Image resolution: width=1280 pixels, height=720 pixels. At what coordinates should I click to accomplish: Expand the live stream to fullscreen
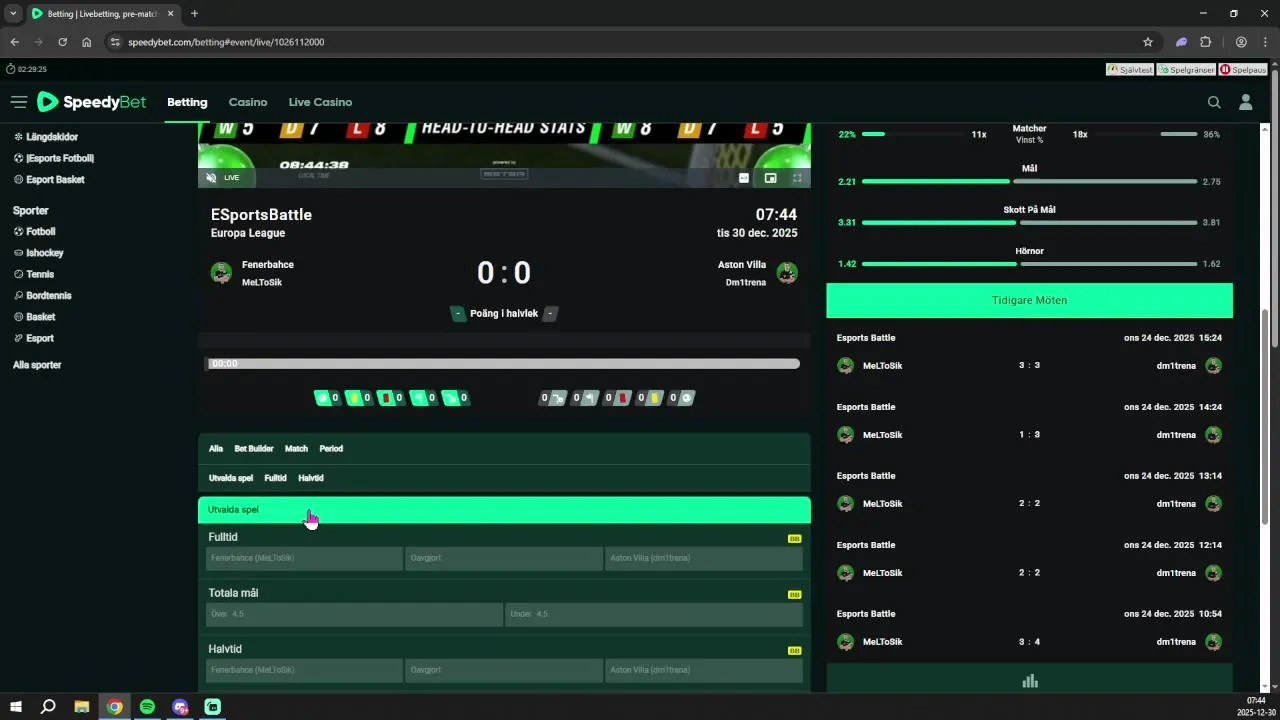[x=797, y=178]
